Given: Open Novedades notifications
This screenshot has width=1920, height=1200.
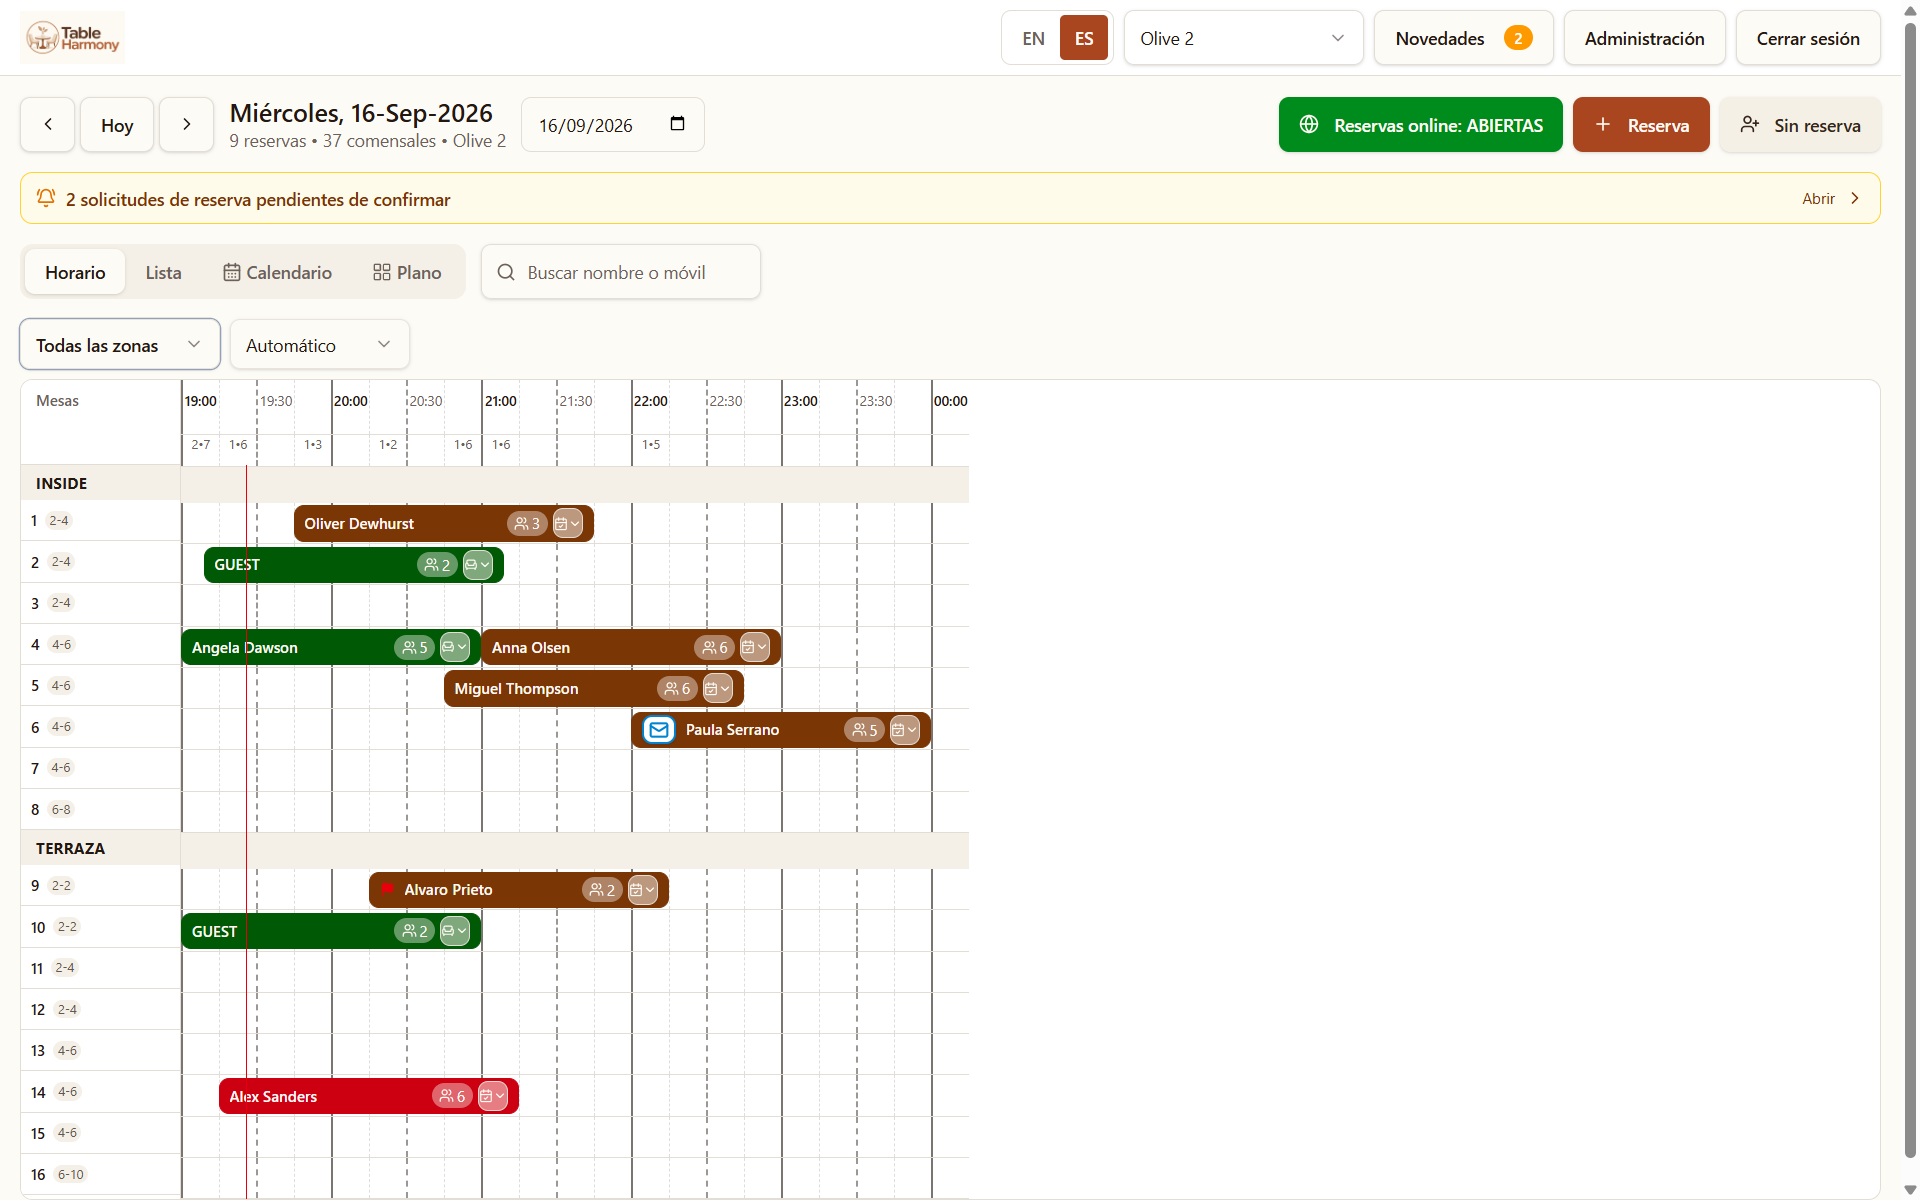Looking at the screenshot, I should tap(1463, 38).
